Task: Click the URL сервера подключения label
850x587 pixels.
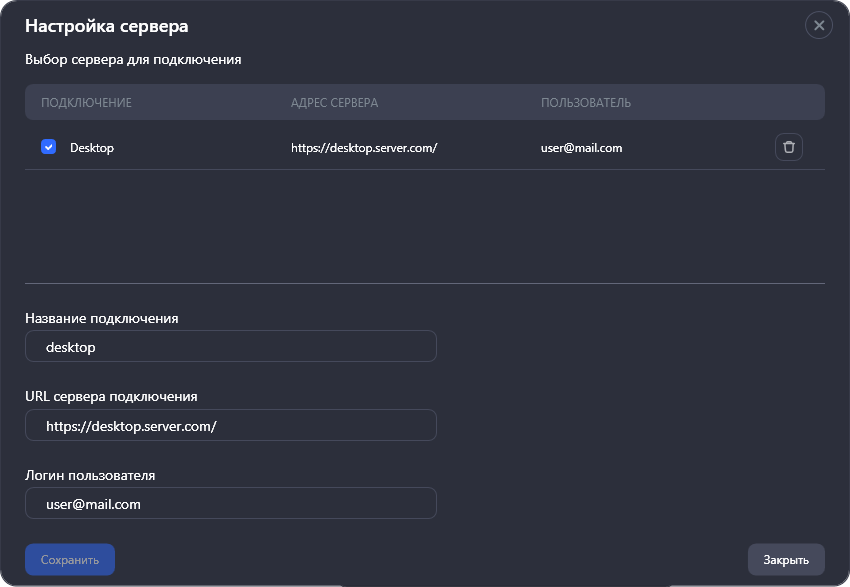Action: click(111, 396)
